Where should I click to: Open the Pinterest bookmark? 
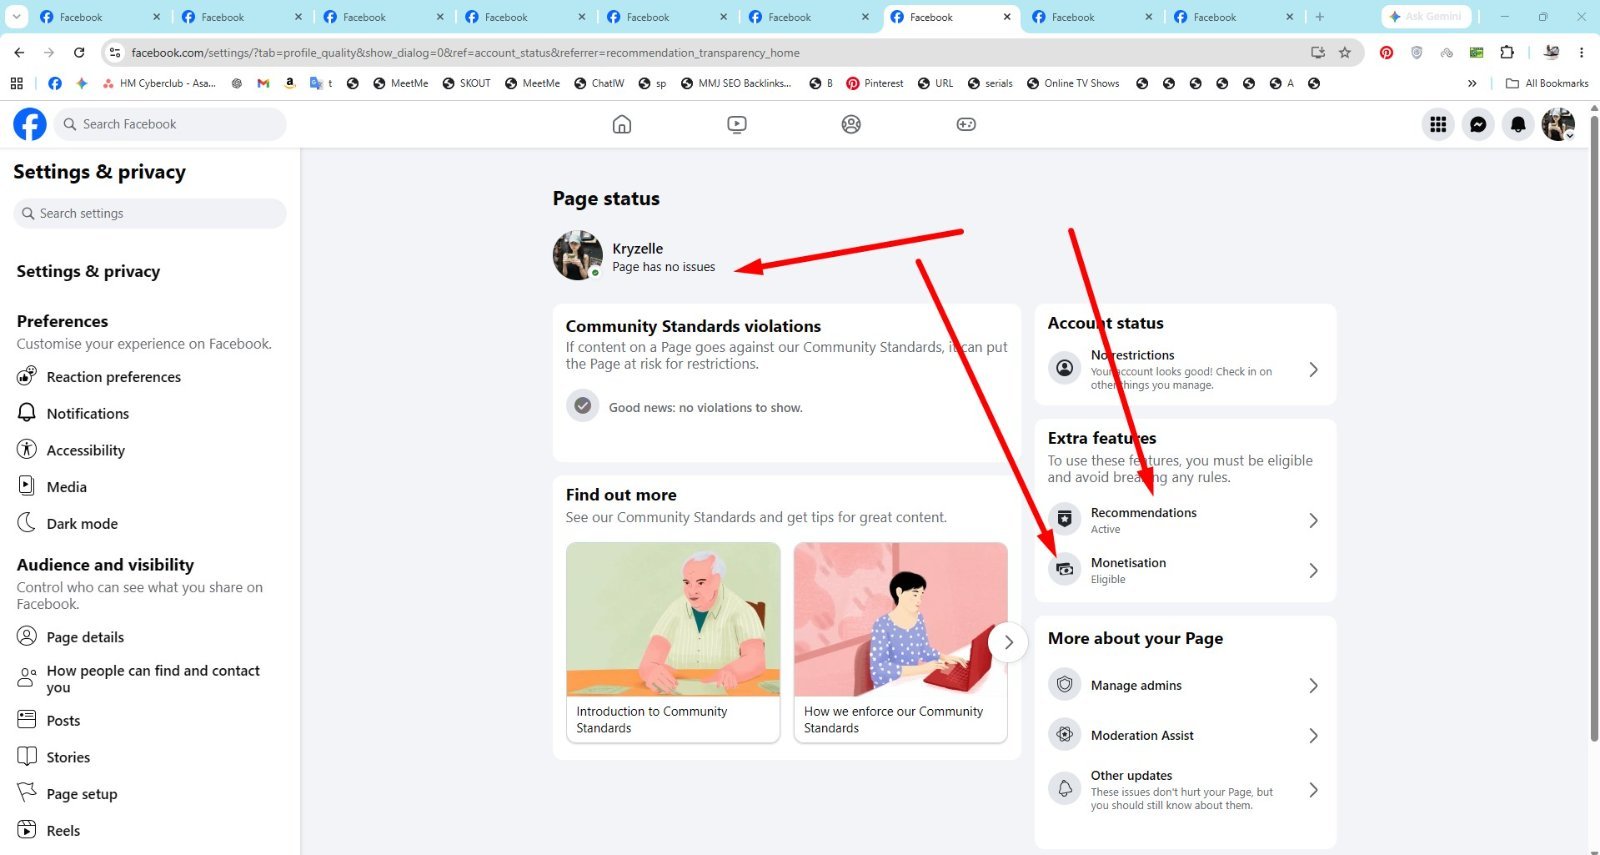(875, 83)
